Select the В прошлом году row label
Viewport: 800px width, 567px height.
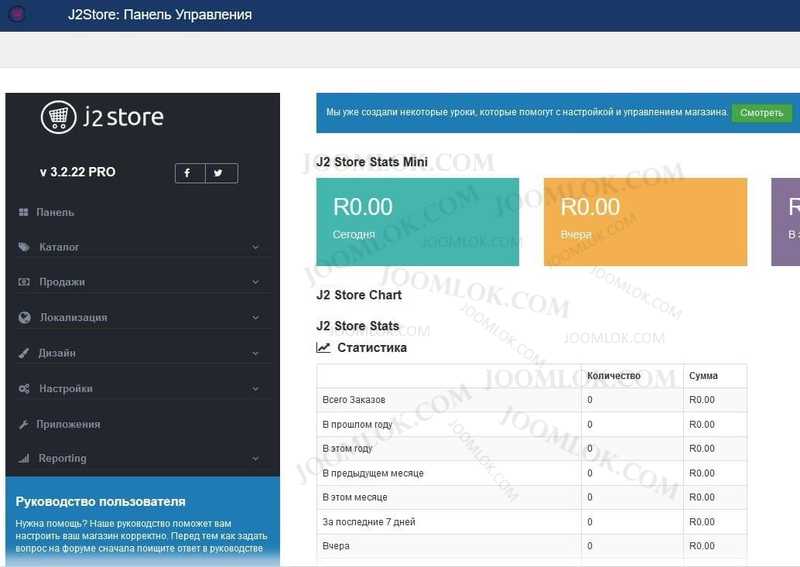pos(357,425)
